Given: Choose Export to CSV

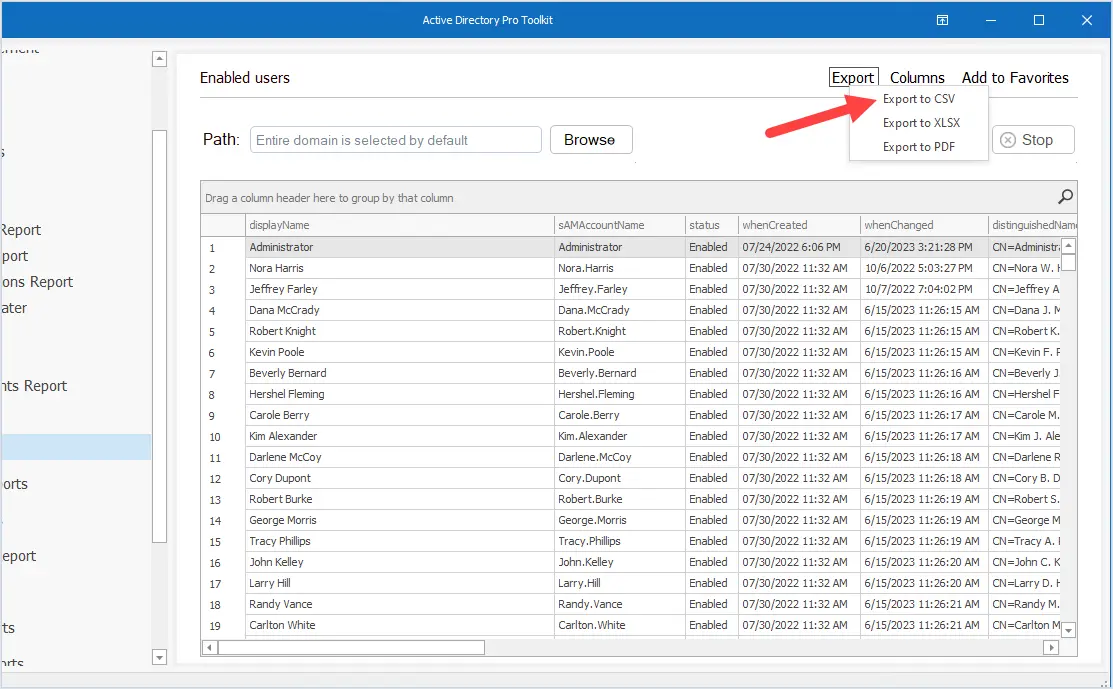Looking at the screenshot, I should click(x=919, y=99).
